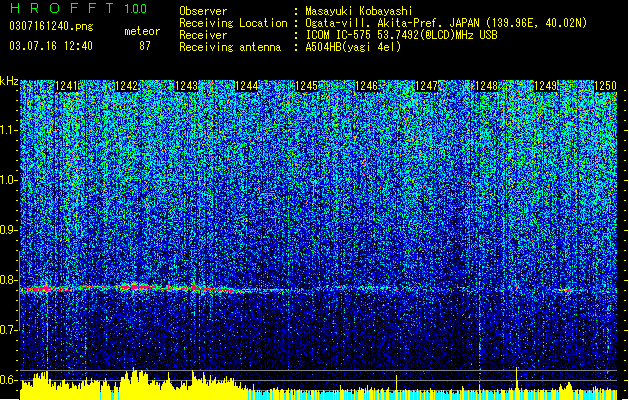Click the kHz unit label
629x400 pixels.
pyautogui.click(x=9, y=82)
